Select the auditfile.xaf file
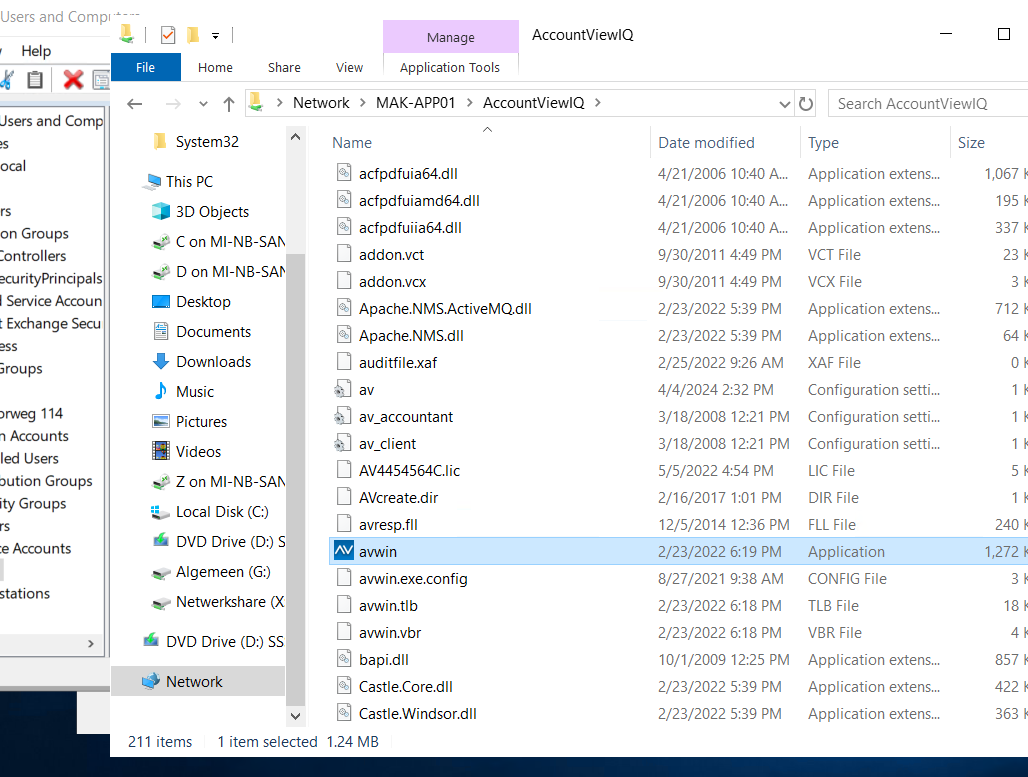 point(397,363)
